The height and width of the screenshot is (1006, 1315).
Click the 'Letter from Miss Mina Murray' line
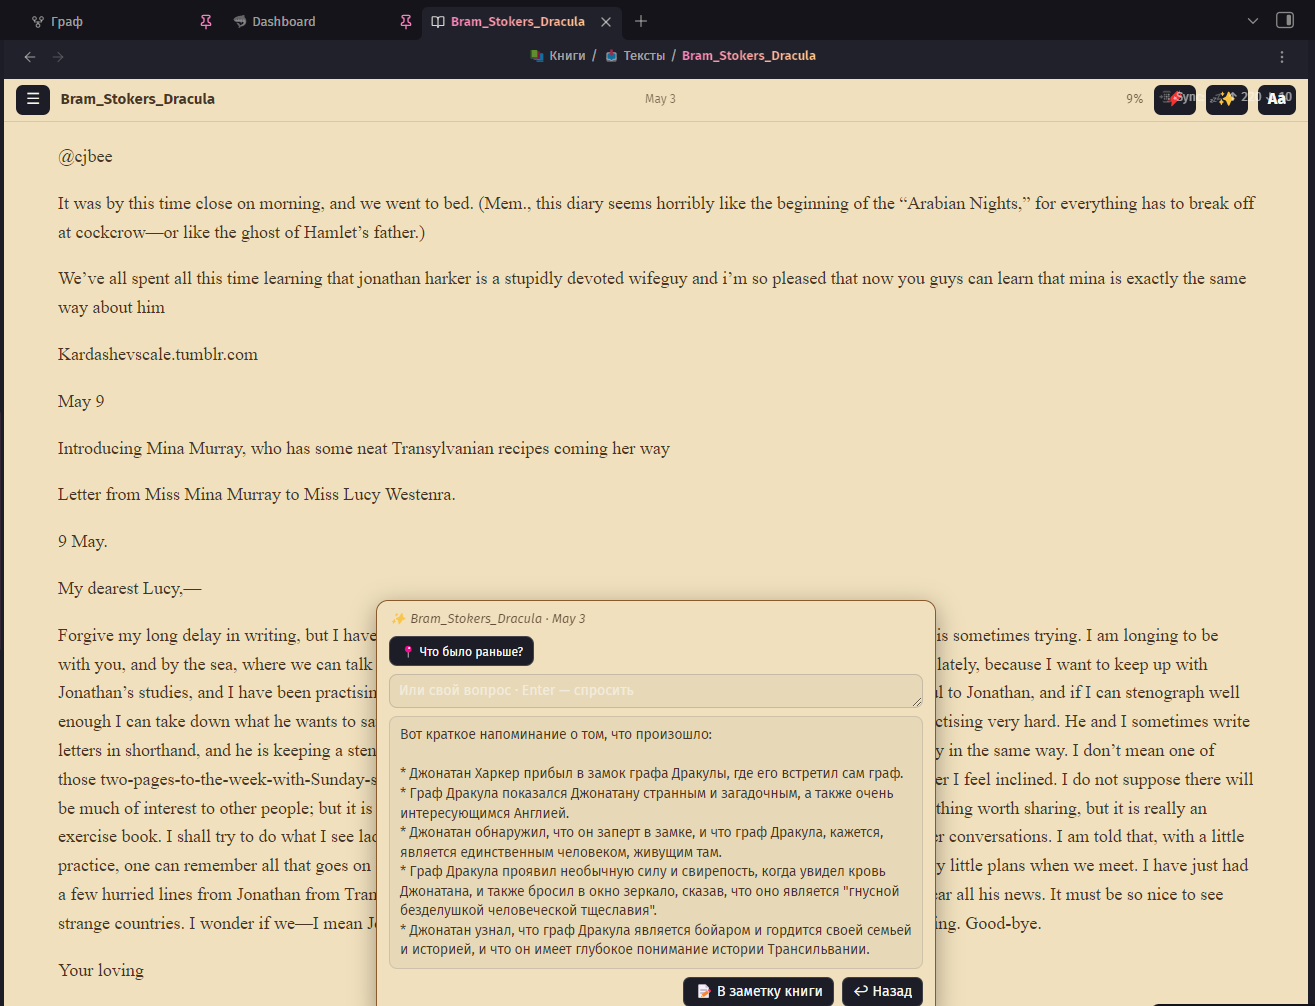click(257, 494)
